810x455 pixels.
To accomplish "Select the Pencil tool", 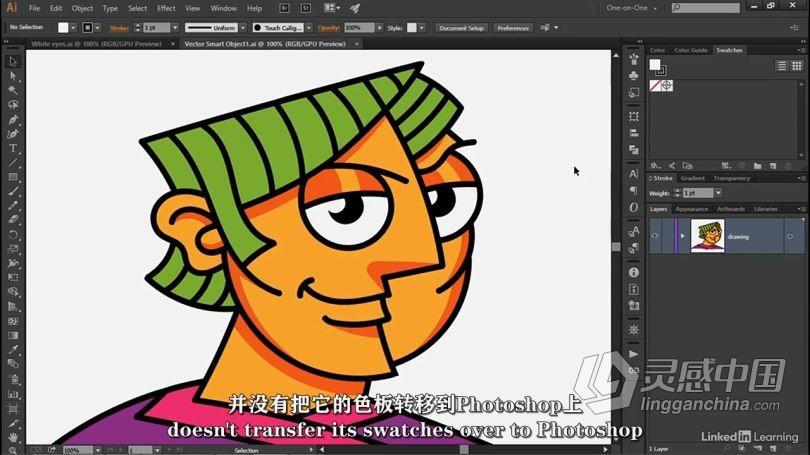I will click(x=13, y=206).
